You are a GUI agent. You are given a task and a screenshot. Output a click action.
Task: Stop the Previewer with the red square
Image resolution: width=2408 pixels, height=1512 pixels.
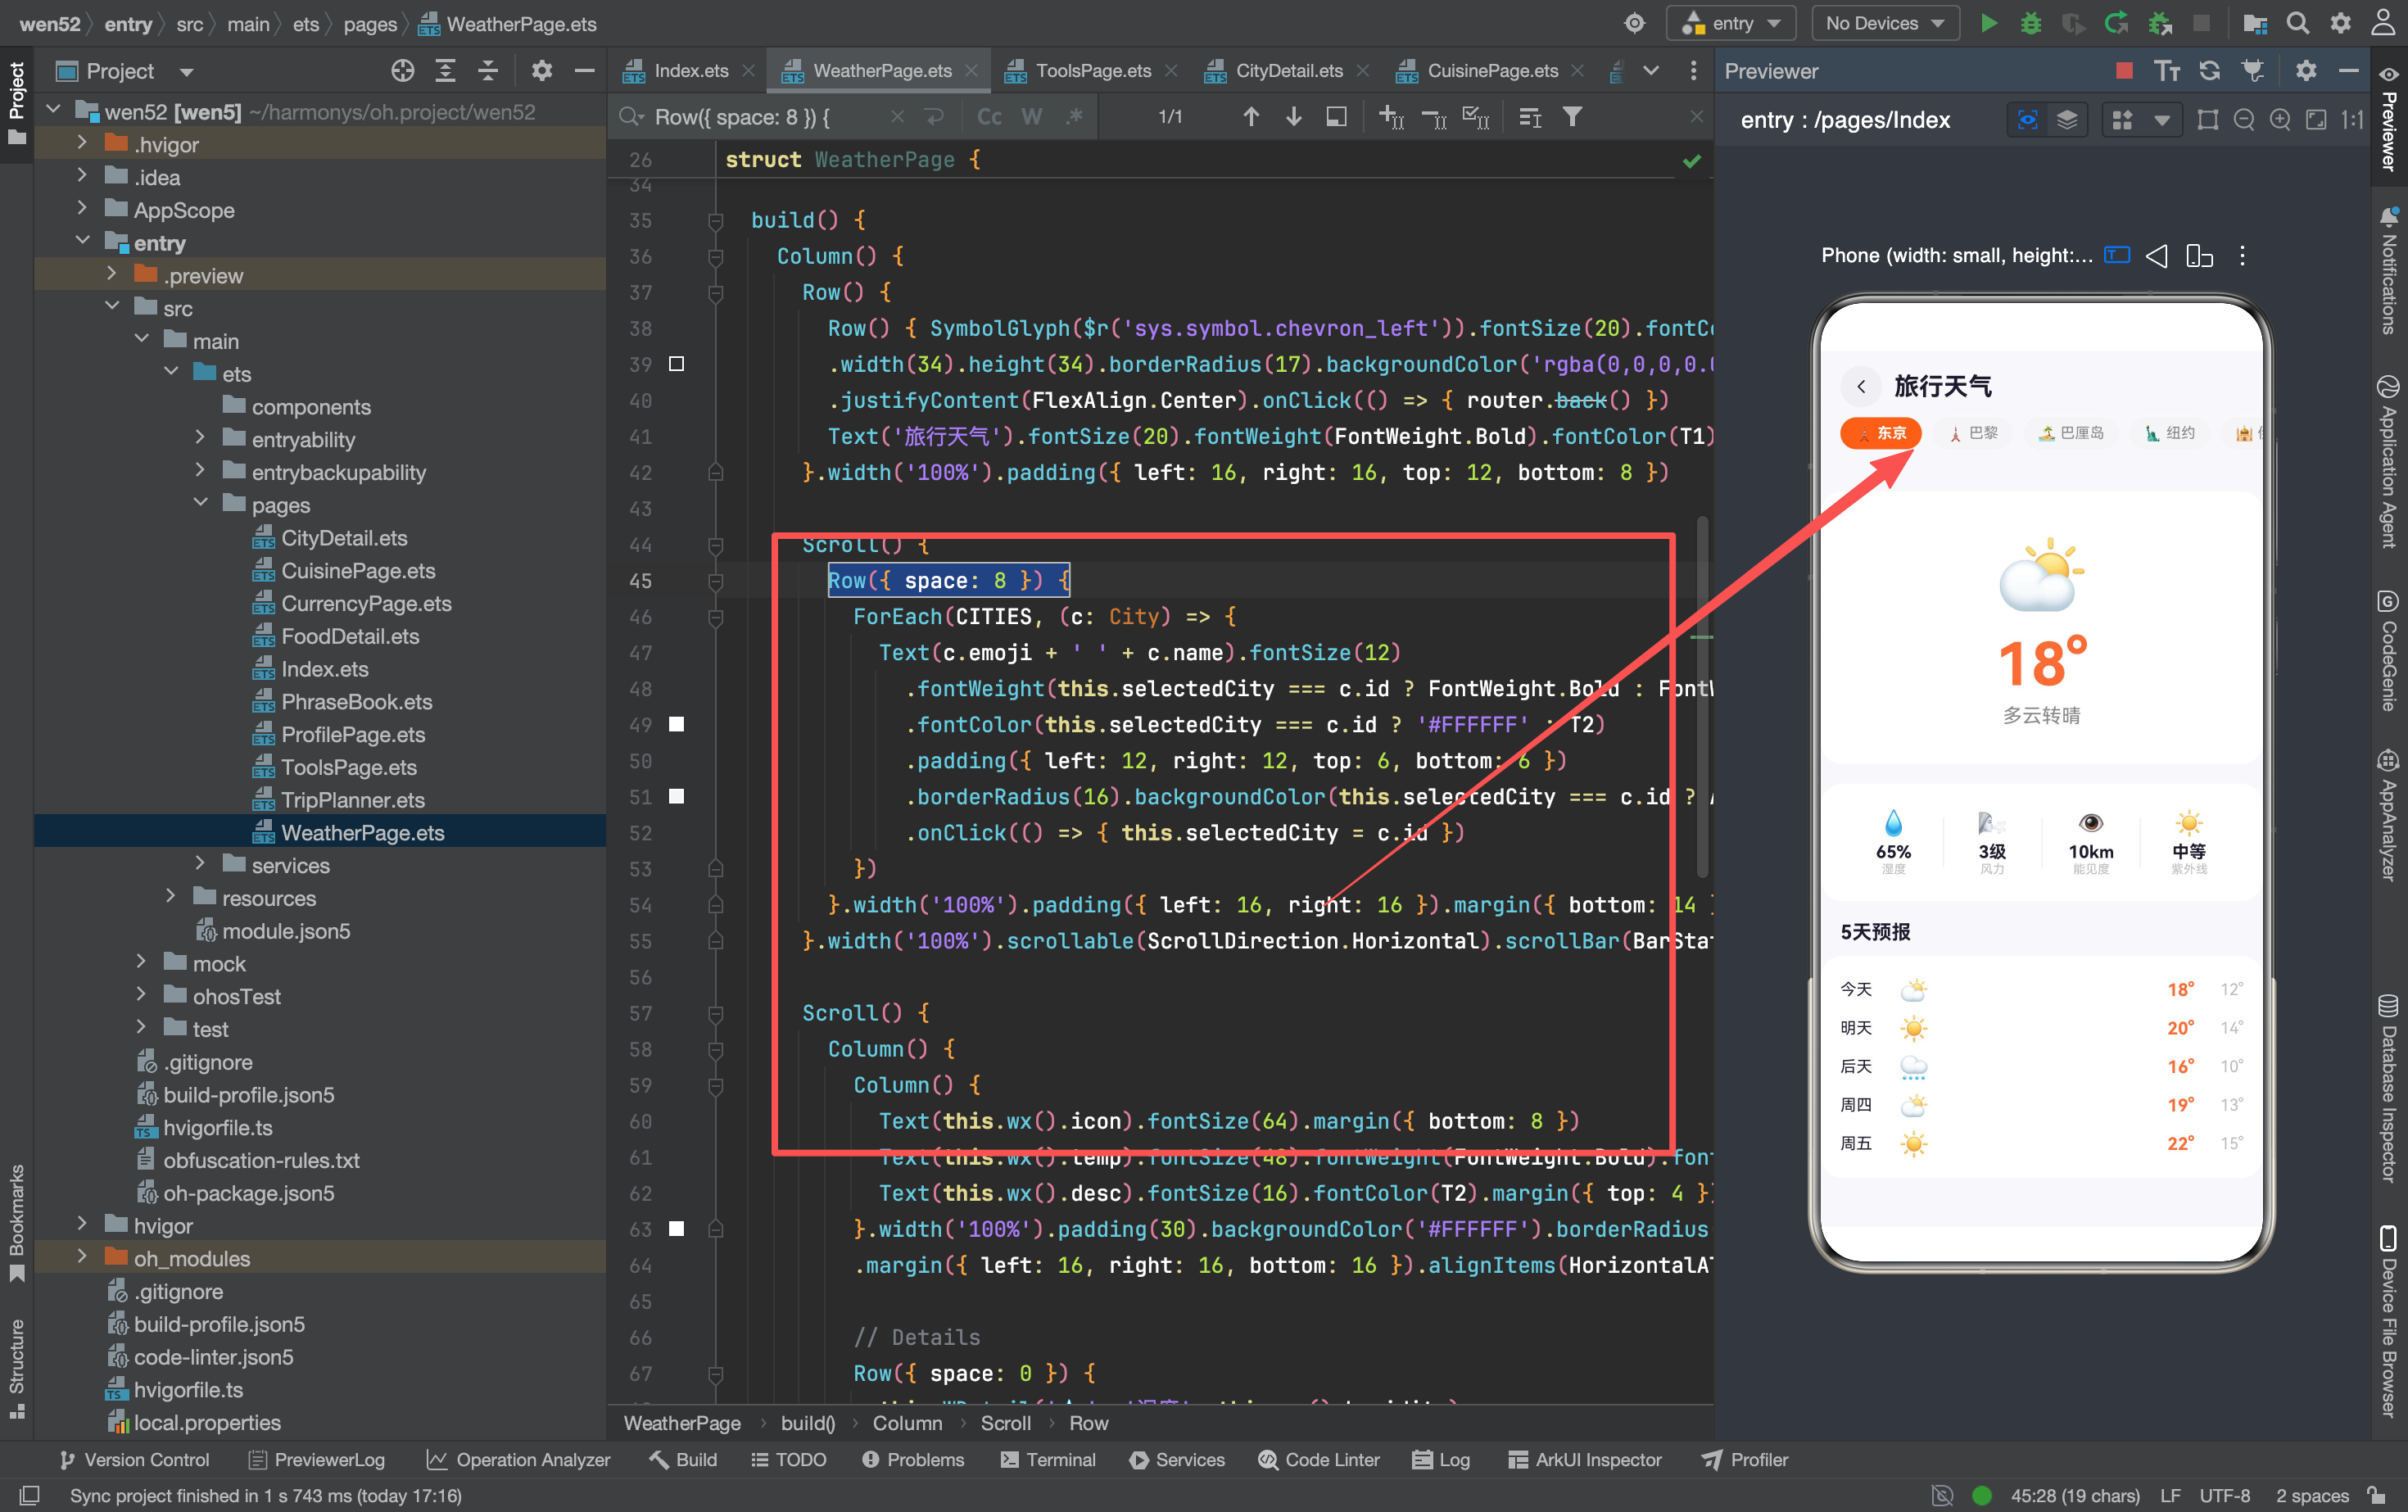2125,70
